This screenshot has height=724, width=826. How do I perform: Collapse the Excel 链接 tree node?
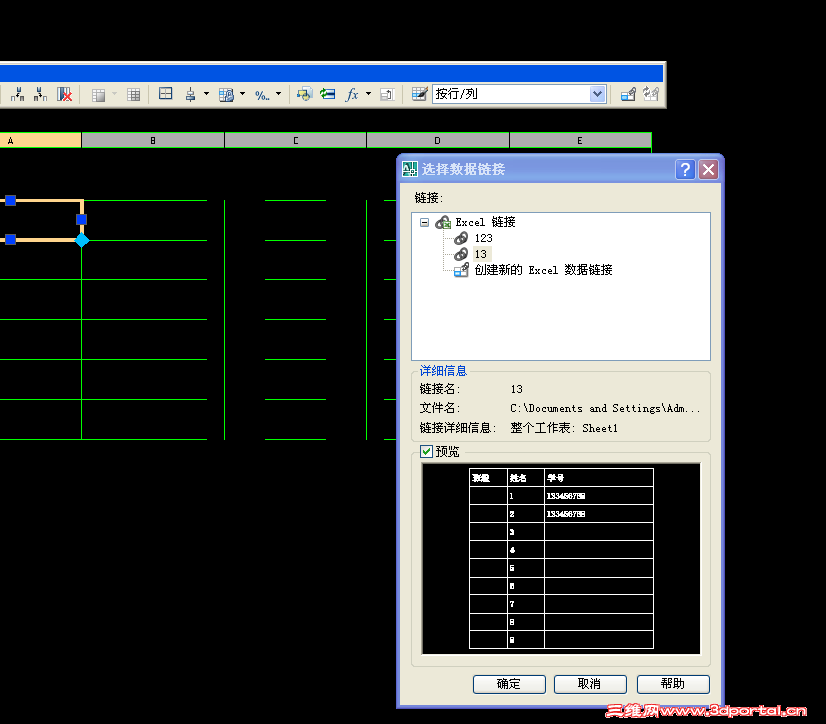[x=425, y=222]
